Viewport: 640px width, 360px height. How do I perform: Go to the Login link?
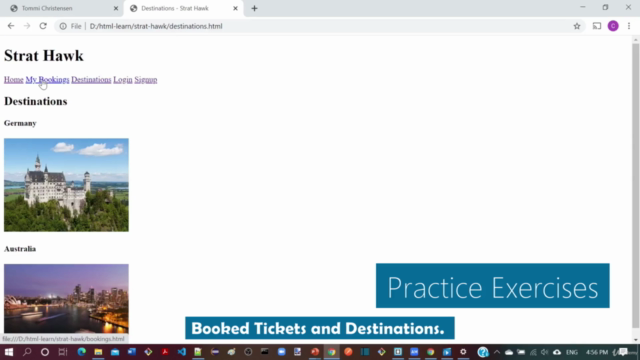(x=123, y=80)
